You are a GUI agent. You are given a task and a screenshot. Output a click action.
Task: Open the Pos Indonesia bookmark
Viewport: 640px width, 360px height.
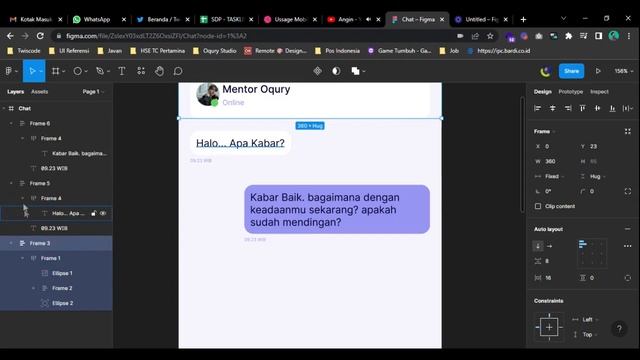tap(338, 51)
